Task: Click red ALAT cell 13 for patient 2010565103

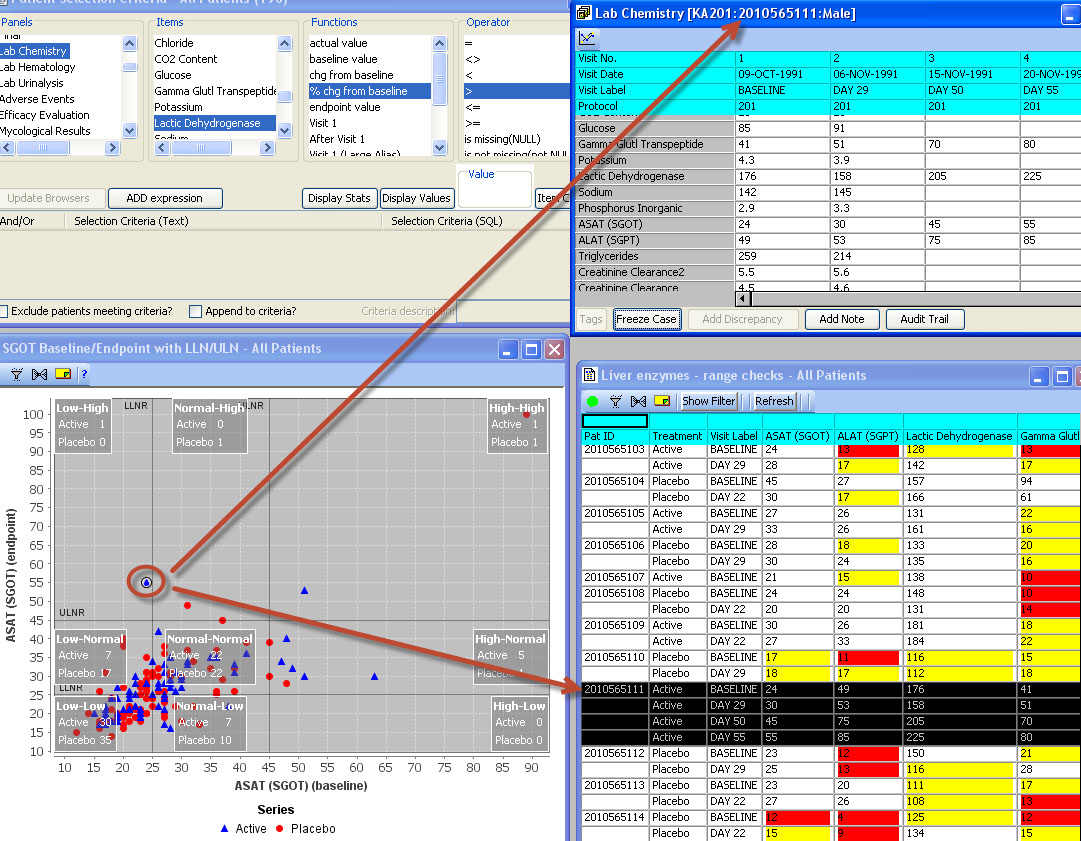Action: tap(867, 449)
